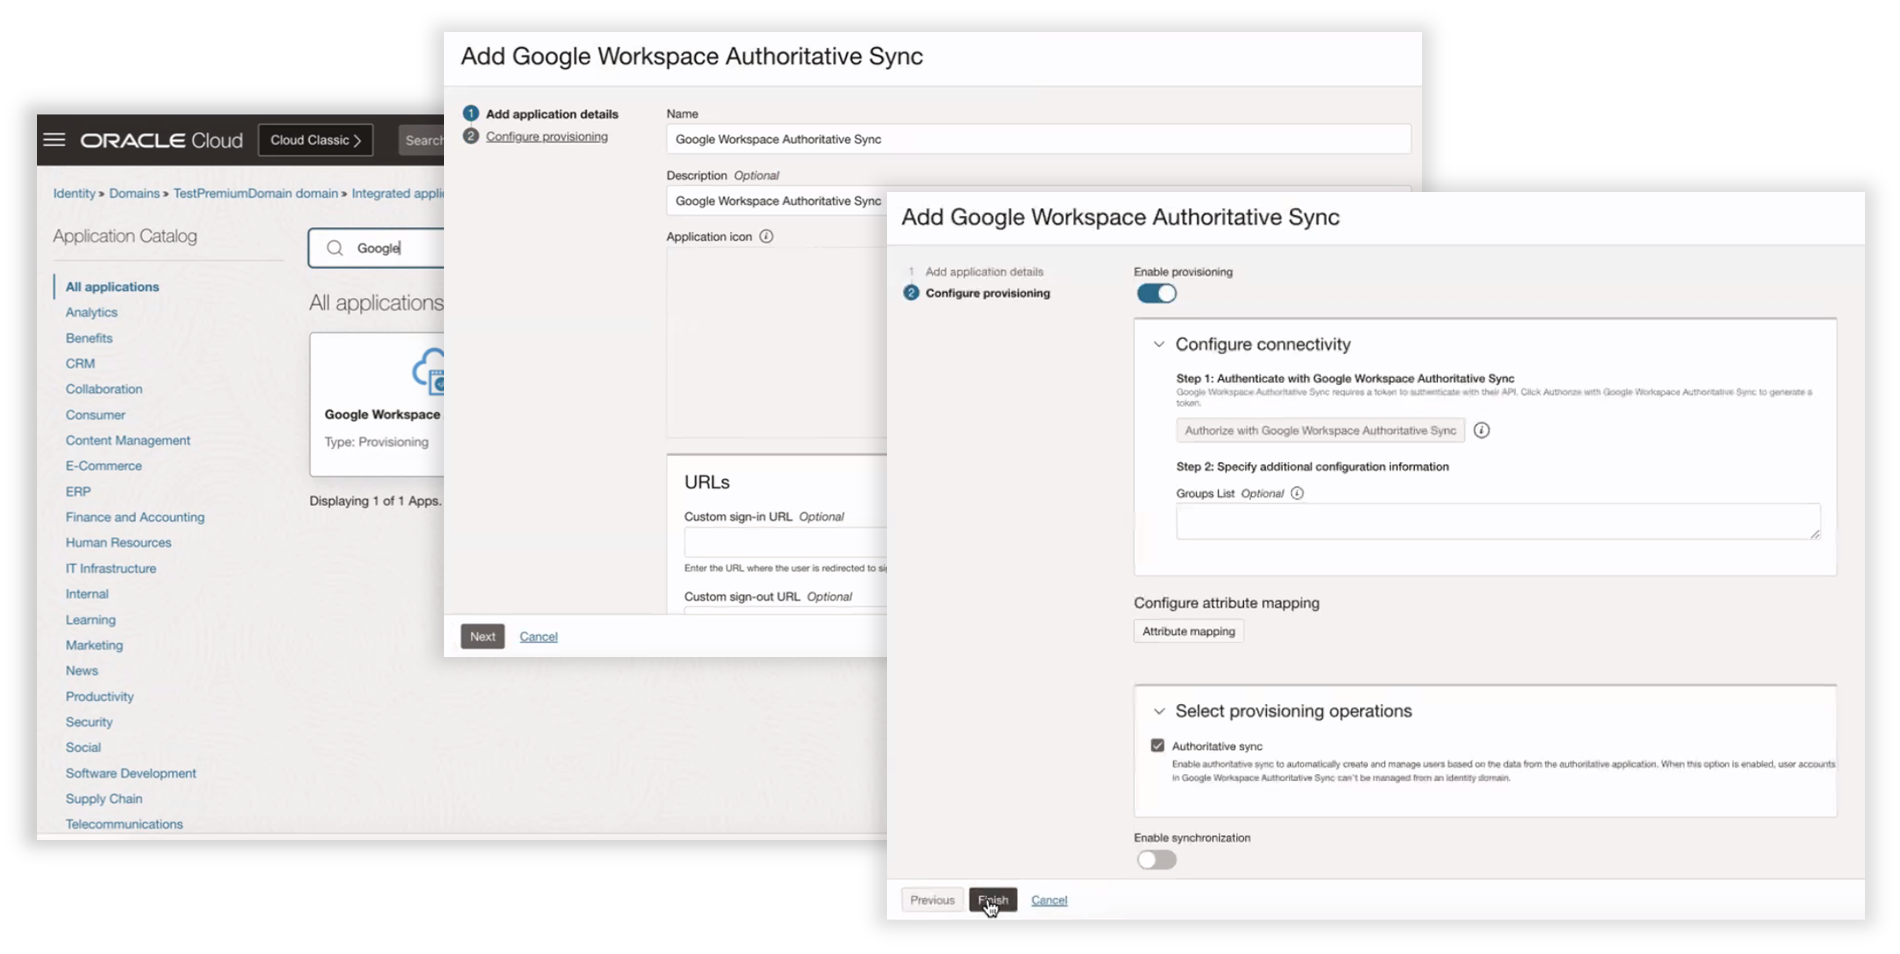Collapse the Configure connectivity section
The width and height of the screenshot is (1900, 954).
[x=1158, y=344]
